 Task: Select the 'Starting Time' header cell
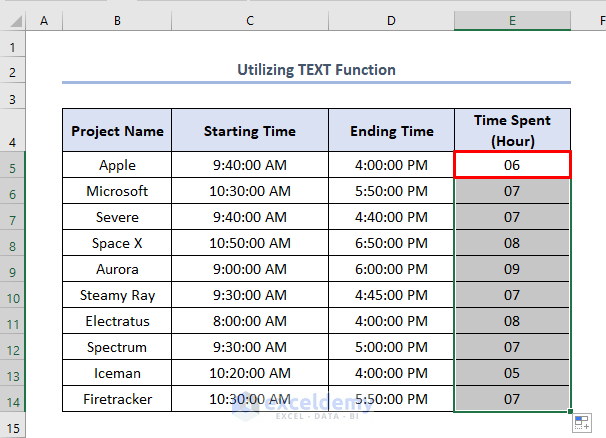250,131
